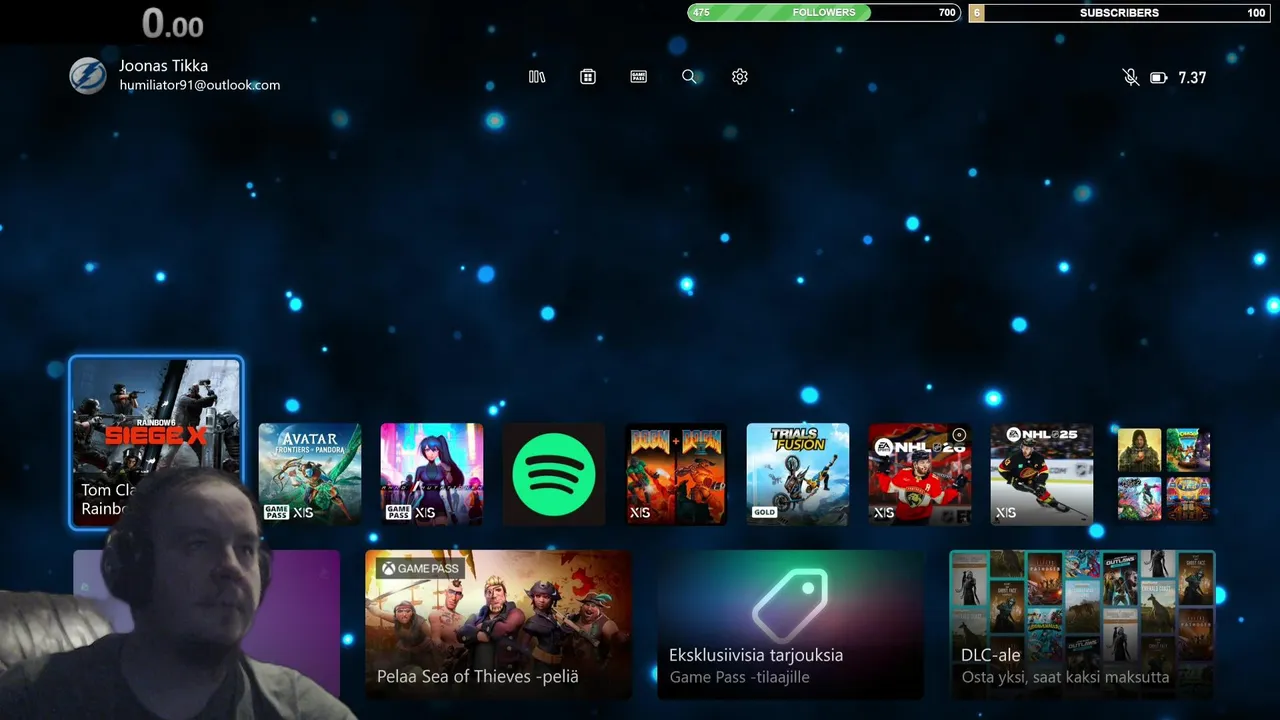Launch the NHL 26 tile
This screenshot has width=1280, height=720.
pyautogui.click(x=920, y=474)
